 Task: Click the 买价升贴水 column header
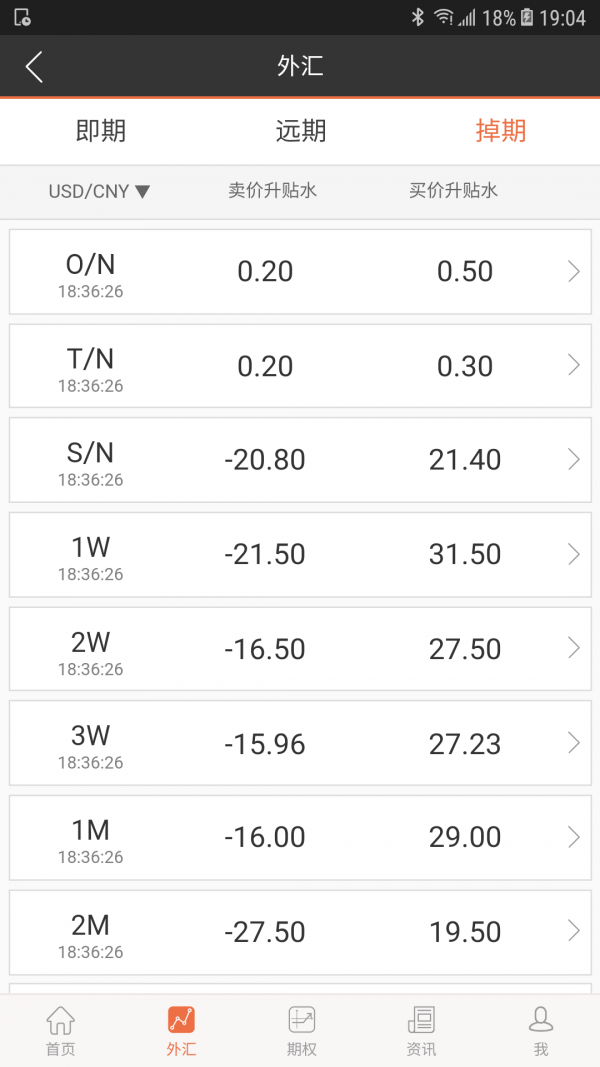click(x=453, y=190)
